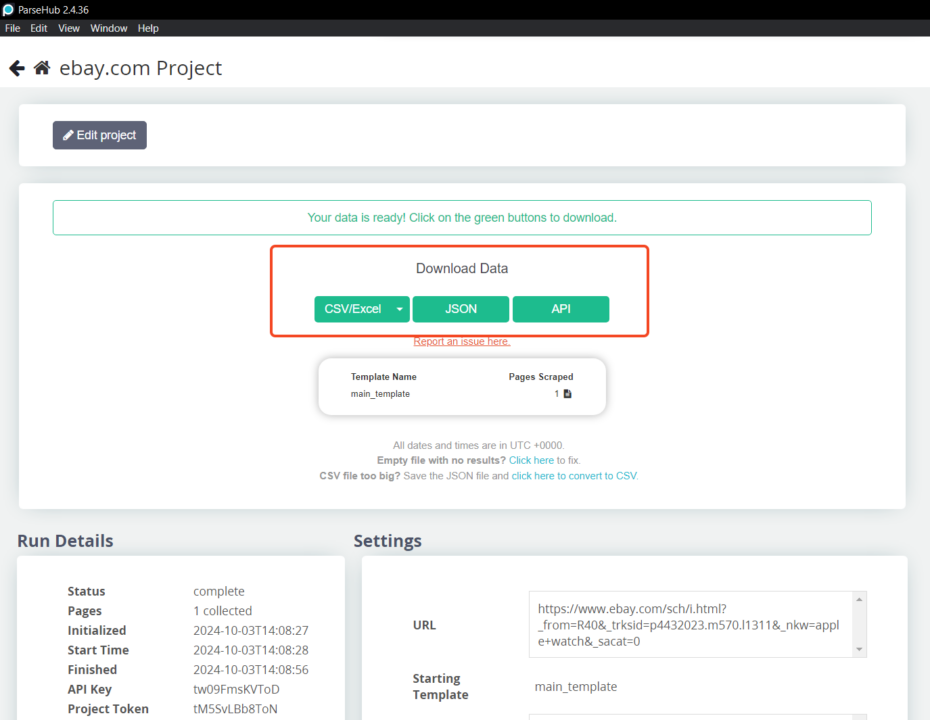This screenshot has height=720, width=930.
Task: Open 'Click here' link for empty file fix
Action: tap(531, 460)
